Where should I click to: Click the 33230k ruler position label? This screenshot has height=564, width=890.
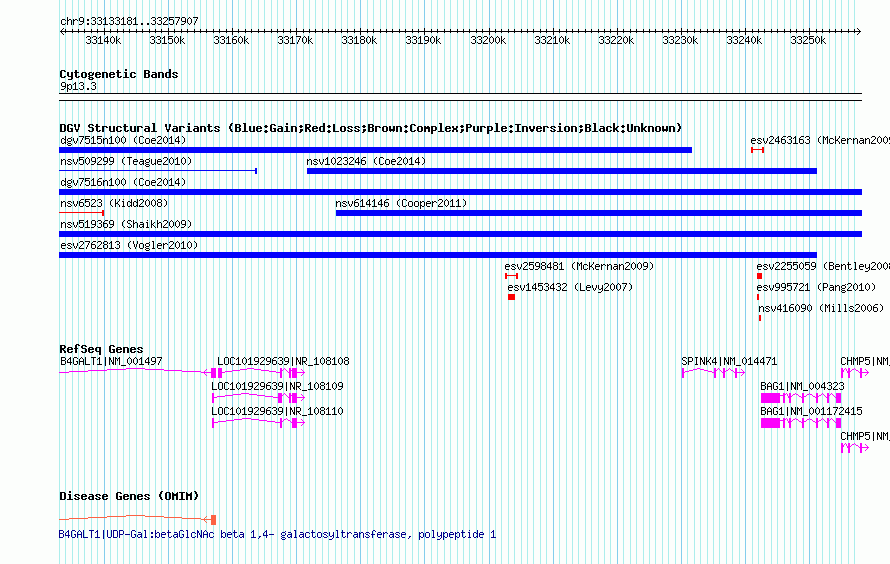click(x=680, y=40)
